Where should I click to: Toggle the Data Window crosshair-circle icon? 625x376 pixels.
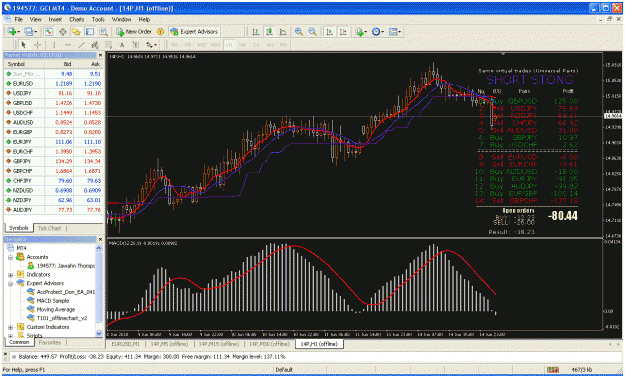click(x=63, y=31)
